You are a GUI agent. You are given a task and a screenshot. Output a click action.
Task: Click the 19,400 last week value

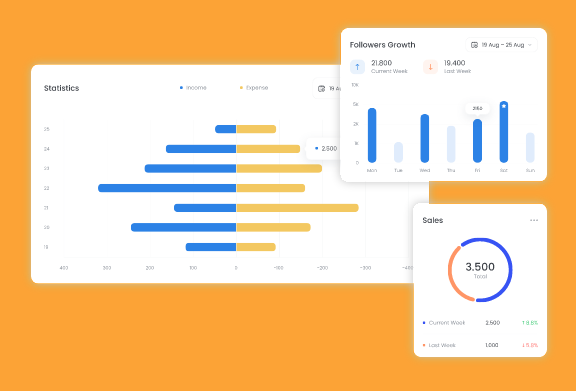coord(454,63)
